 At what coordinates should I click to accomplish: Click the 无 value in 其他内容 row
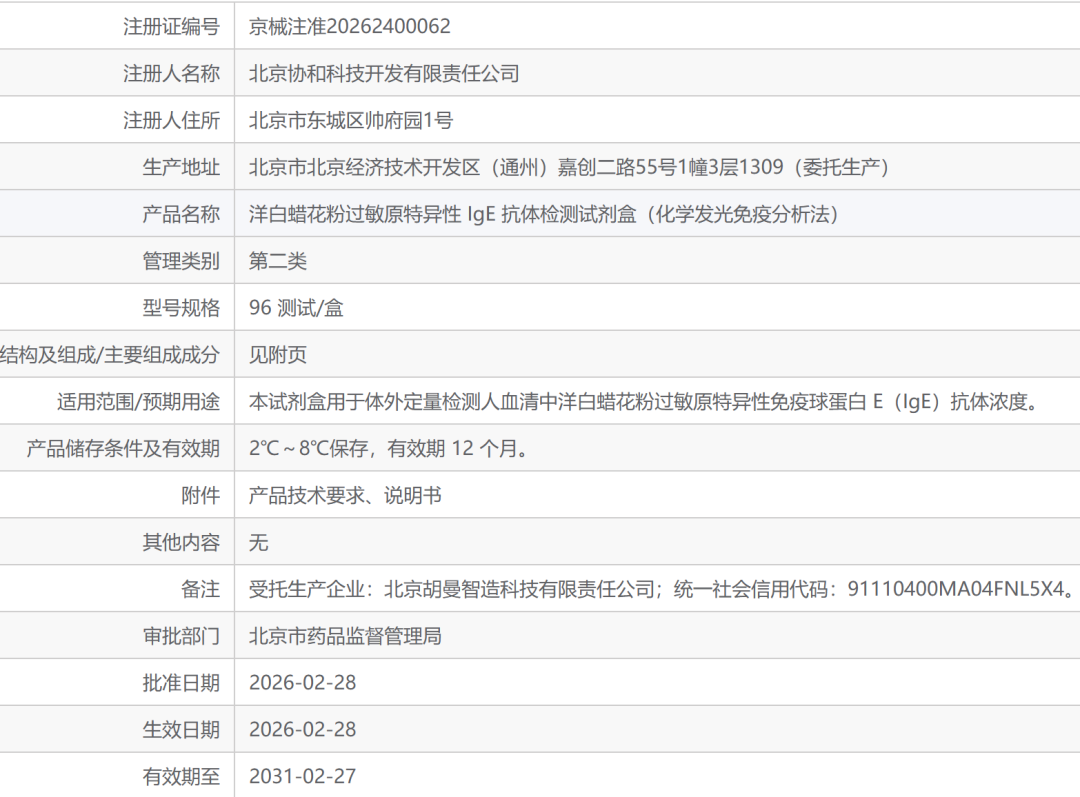coord(258,543)
